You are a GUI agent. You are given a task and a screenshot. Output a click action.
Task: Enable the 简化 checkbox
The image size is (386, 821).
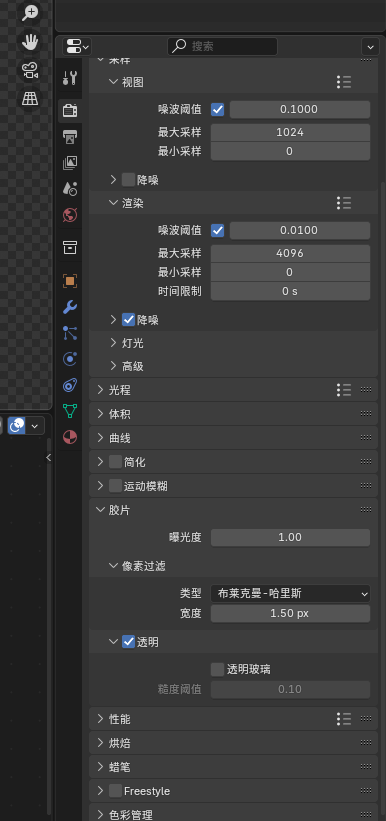[115, 462]
